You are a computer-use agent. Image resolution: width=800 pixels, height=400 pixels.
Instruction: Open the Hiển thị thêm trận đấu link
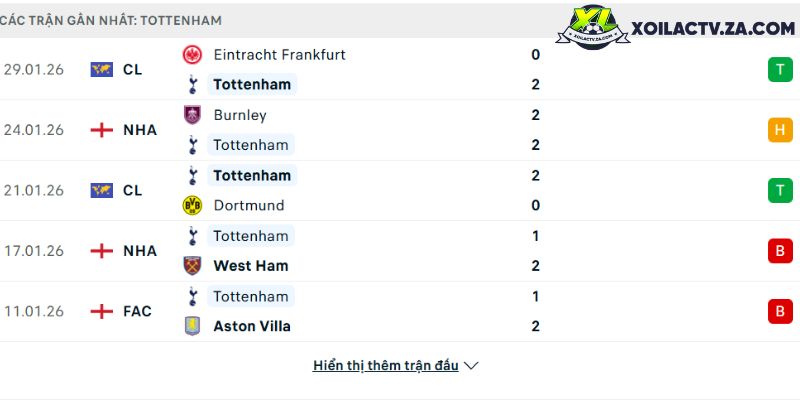click(385, 366)
